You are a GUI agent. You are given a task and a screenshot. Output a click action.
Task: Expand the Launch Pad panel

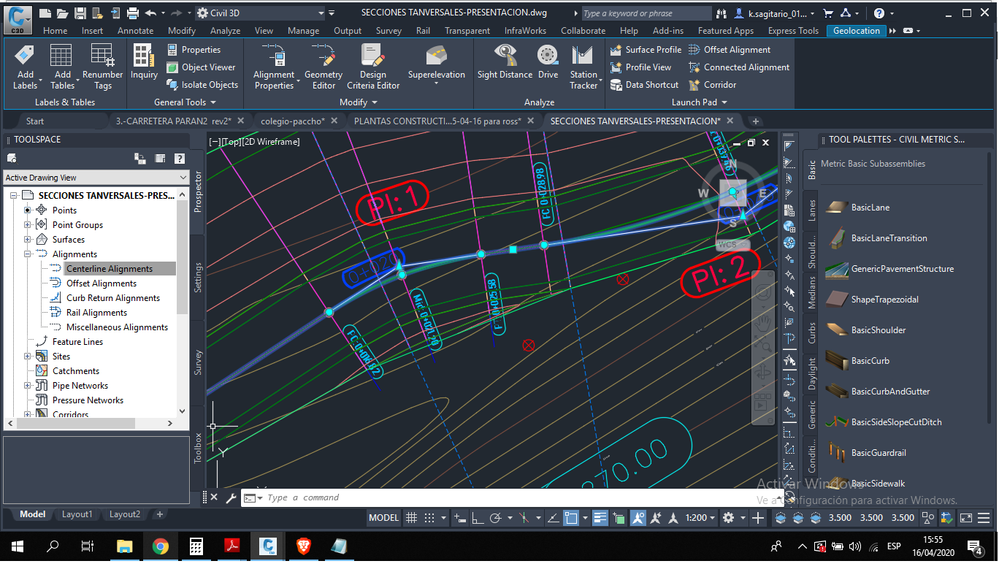pos(699,102)
